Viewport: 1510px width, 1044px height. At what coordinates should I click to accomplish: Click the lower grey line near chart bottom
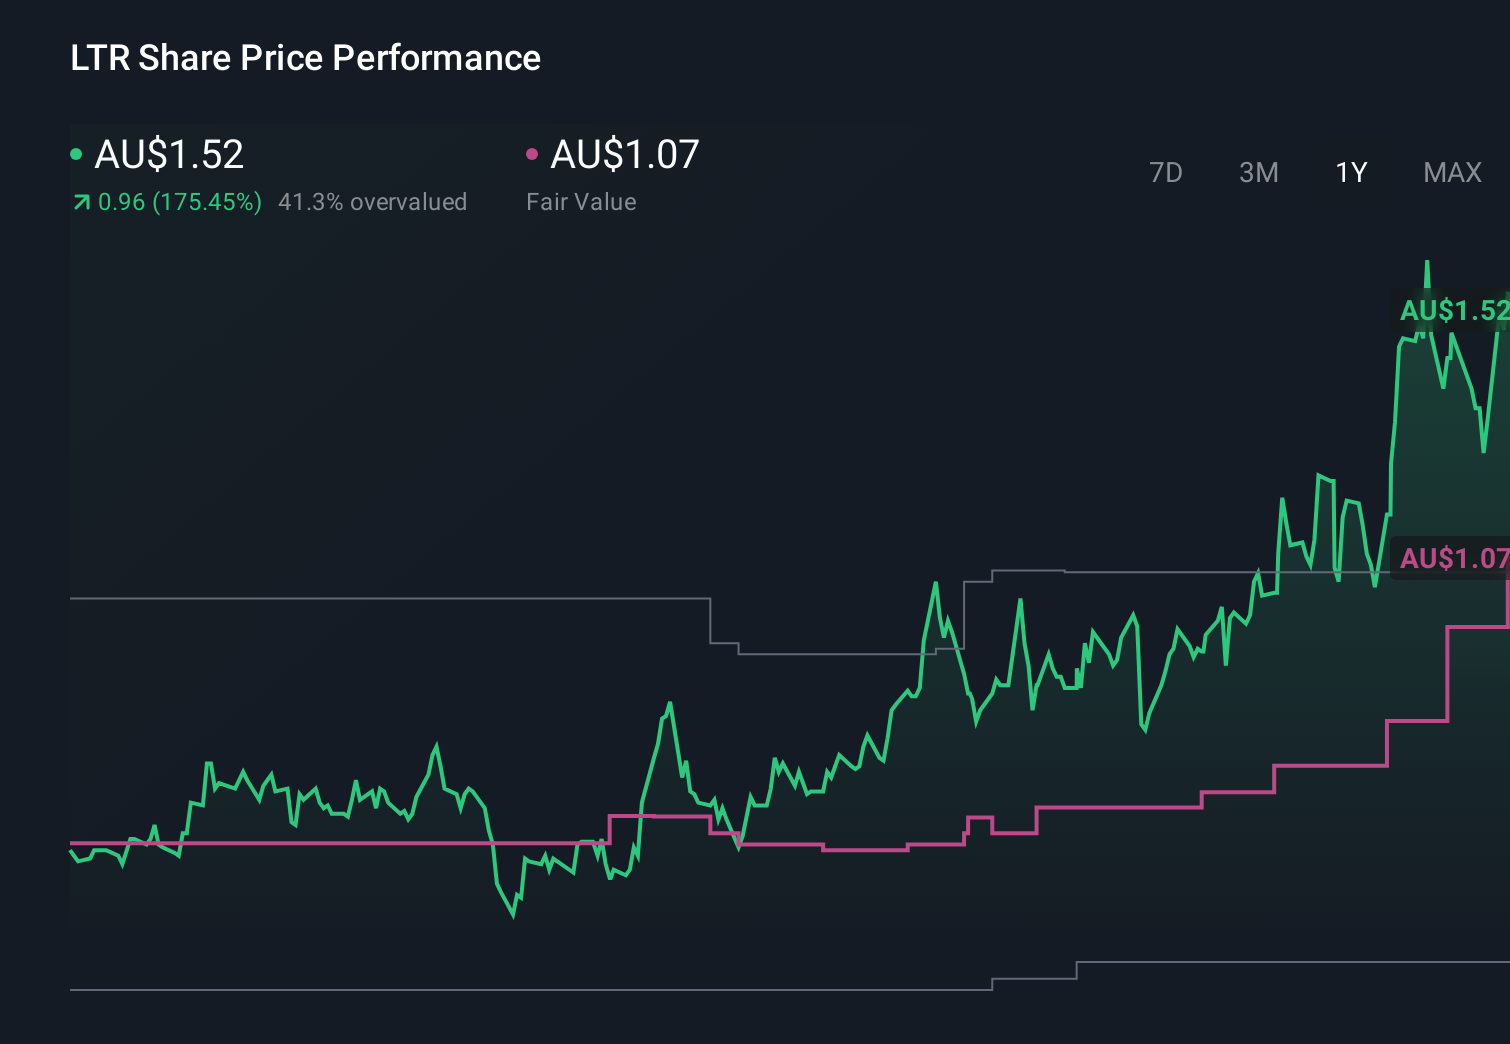click(x=500, y=990)
